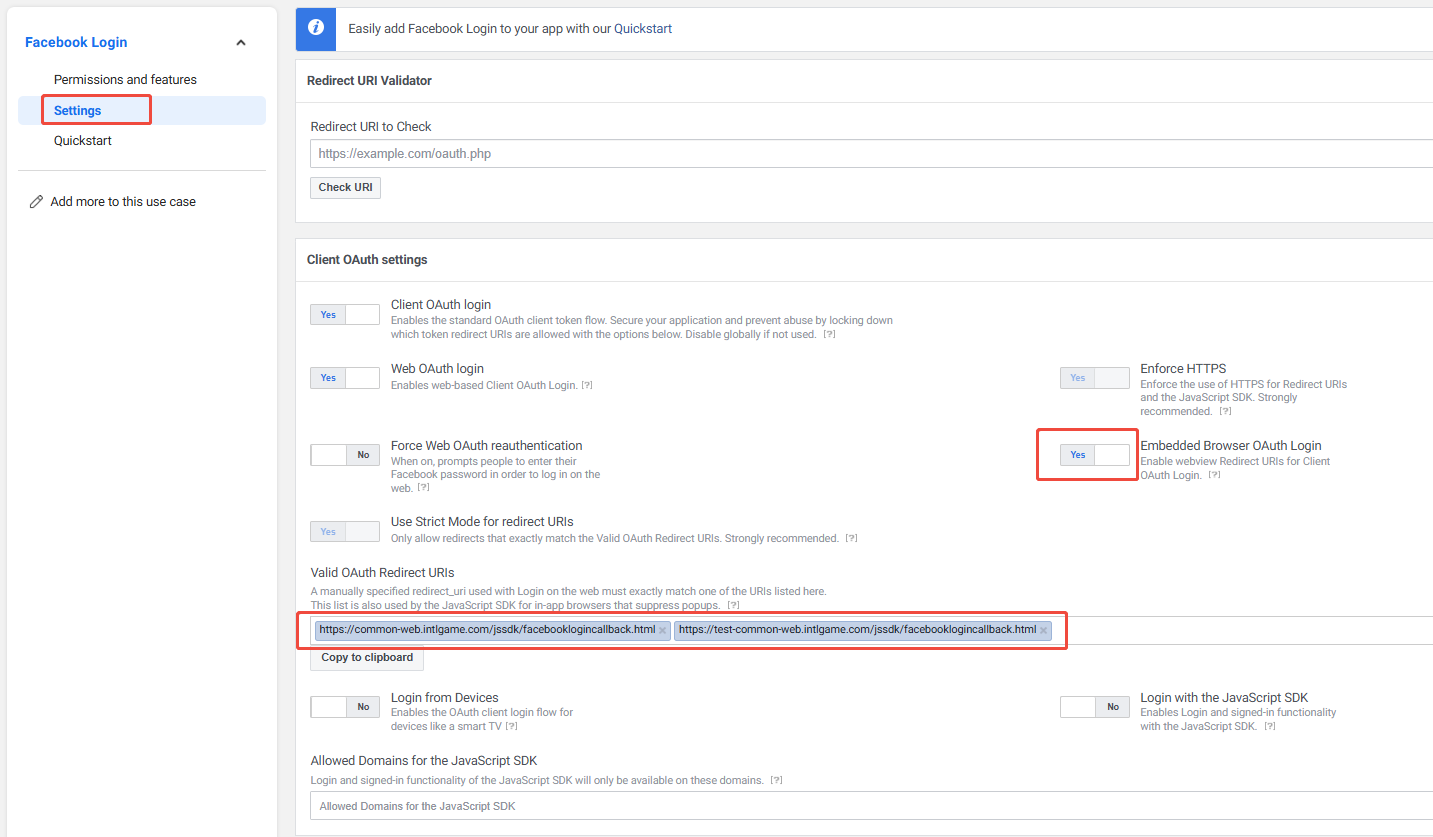1433x837 pixels.
Task: Click Add more to this use case
Action: (123, 201)
